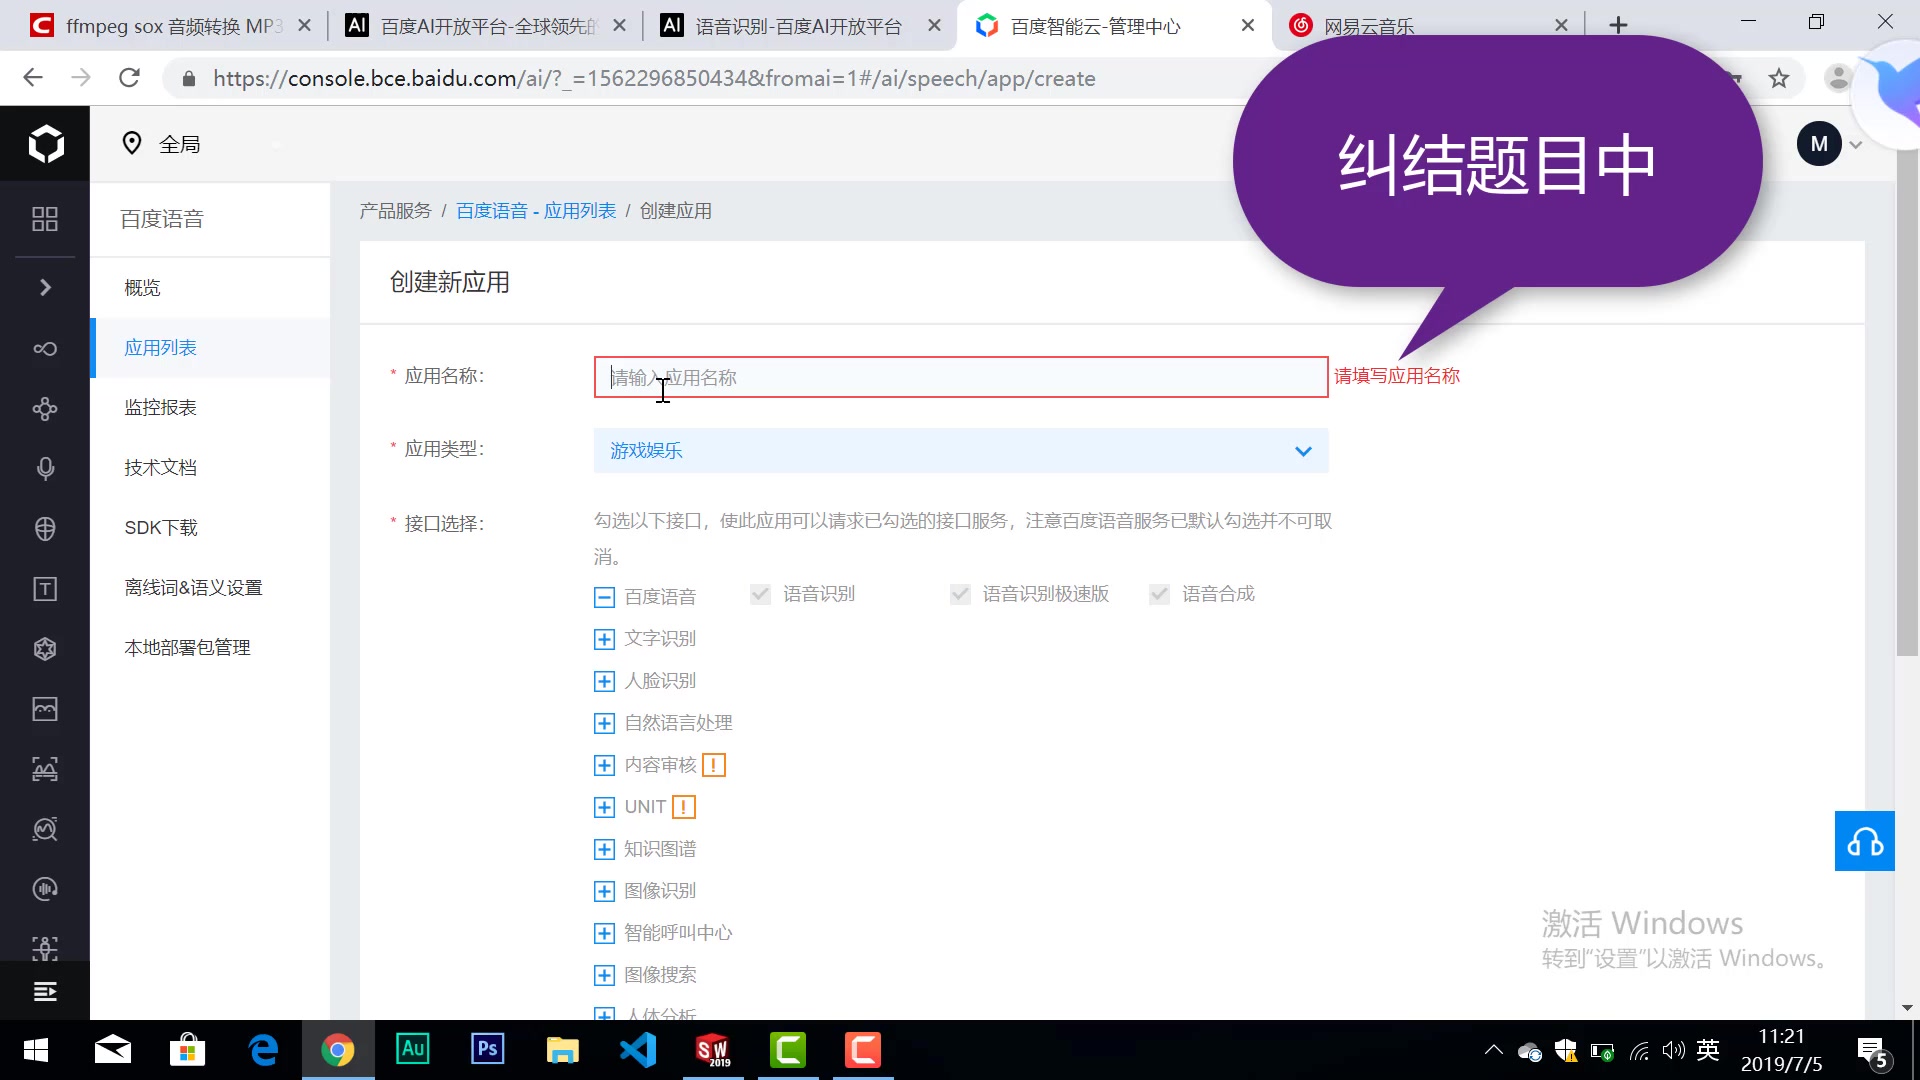Click the location pin icon next to 全局
Viewport: 1920px width, 1080px height.
(131, 144)
